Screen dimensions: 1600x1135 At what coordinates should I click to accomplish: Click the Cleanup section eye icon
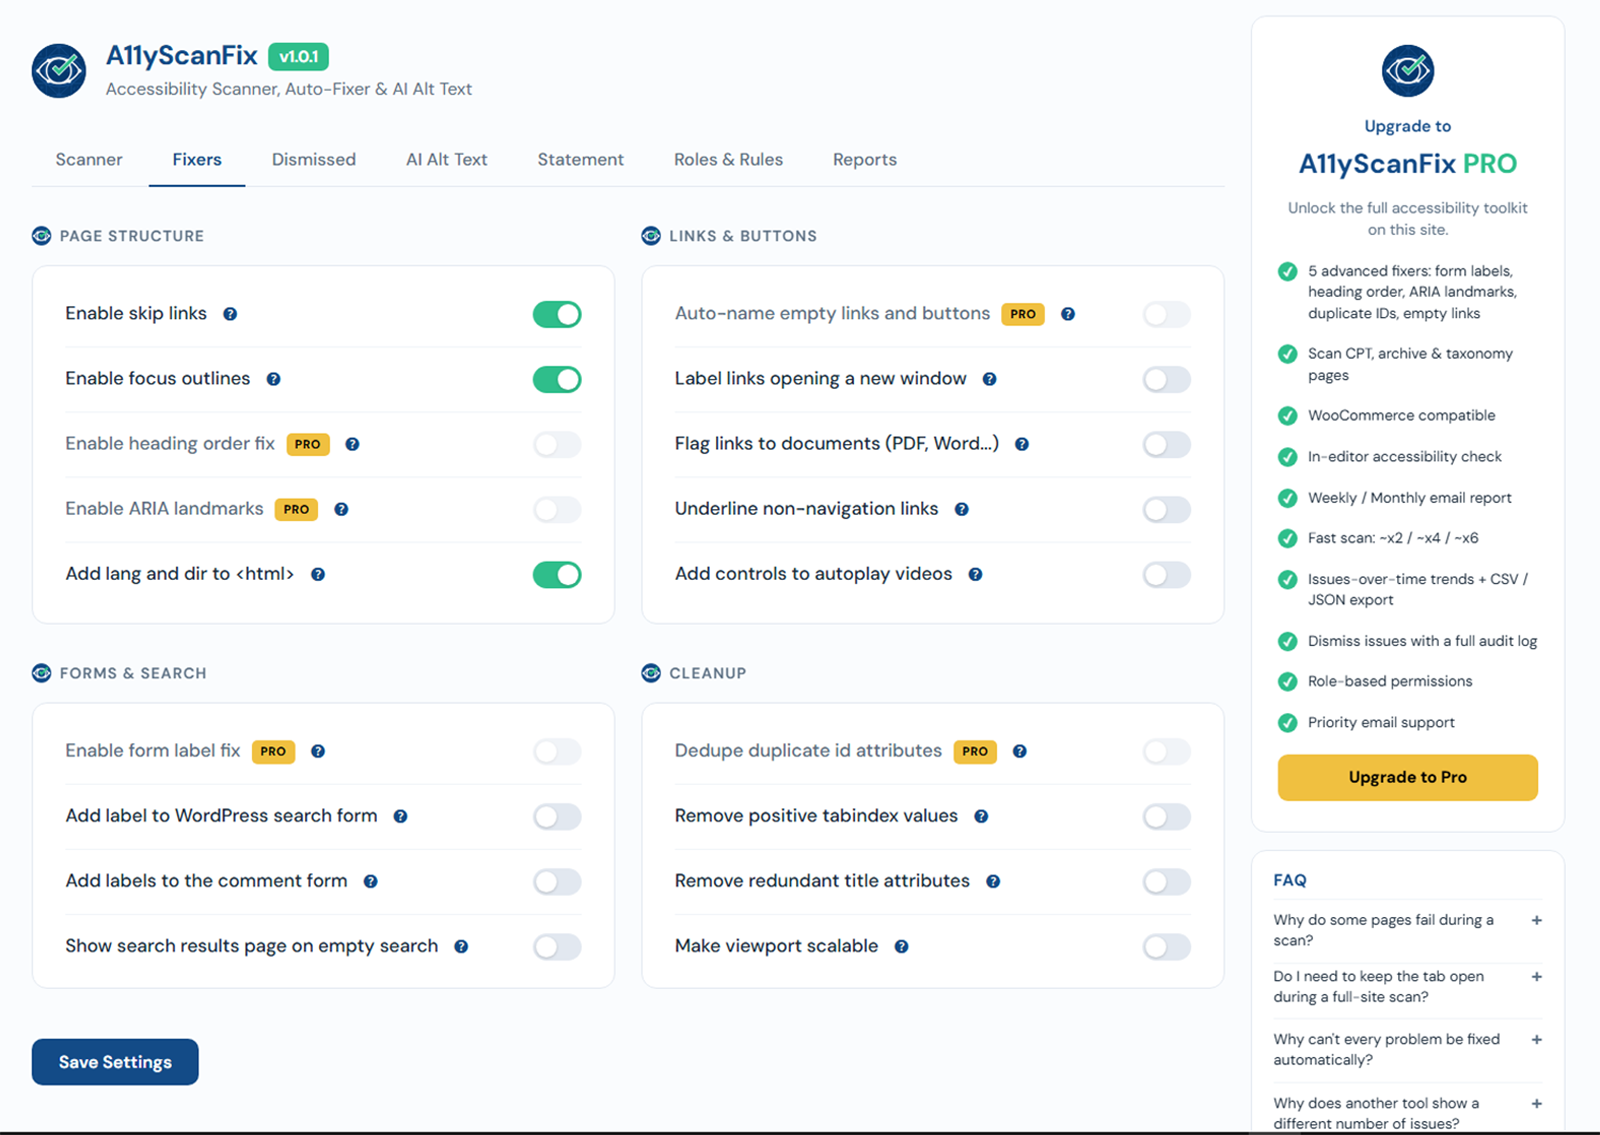pos(651,673)
